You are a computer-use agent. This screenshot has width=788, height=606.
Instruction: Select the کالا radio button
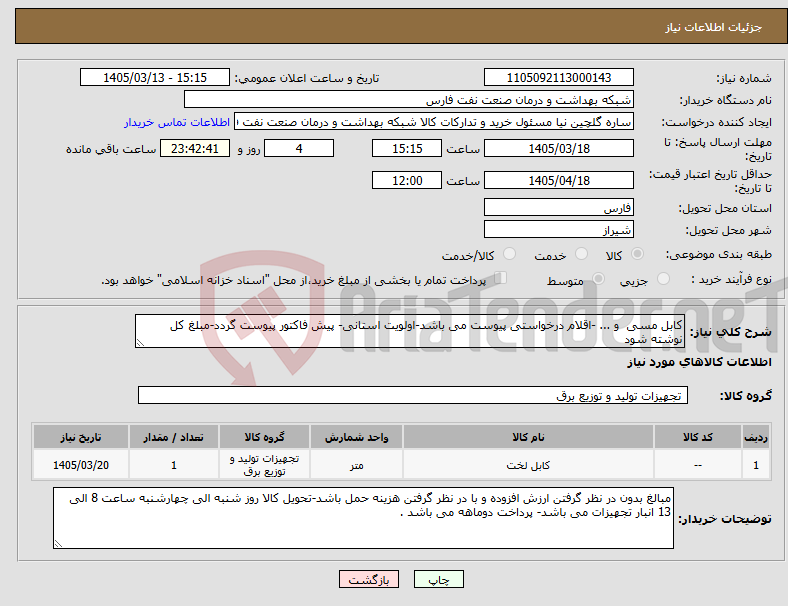click(x=637, y=254)
